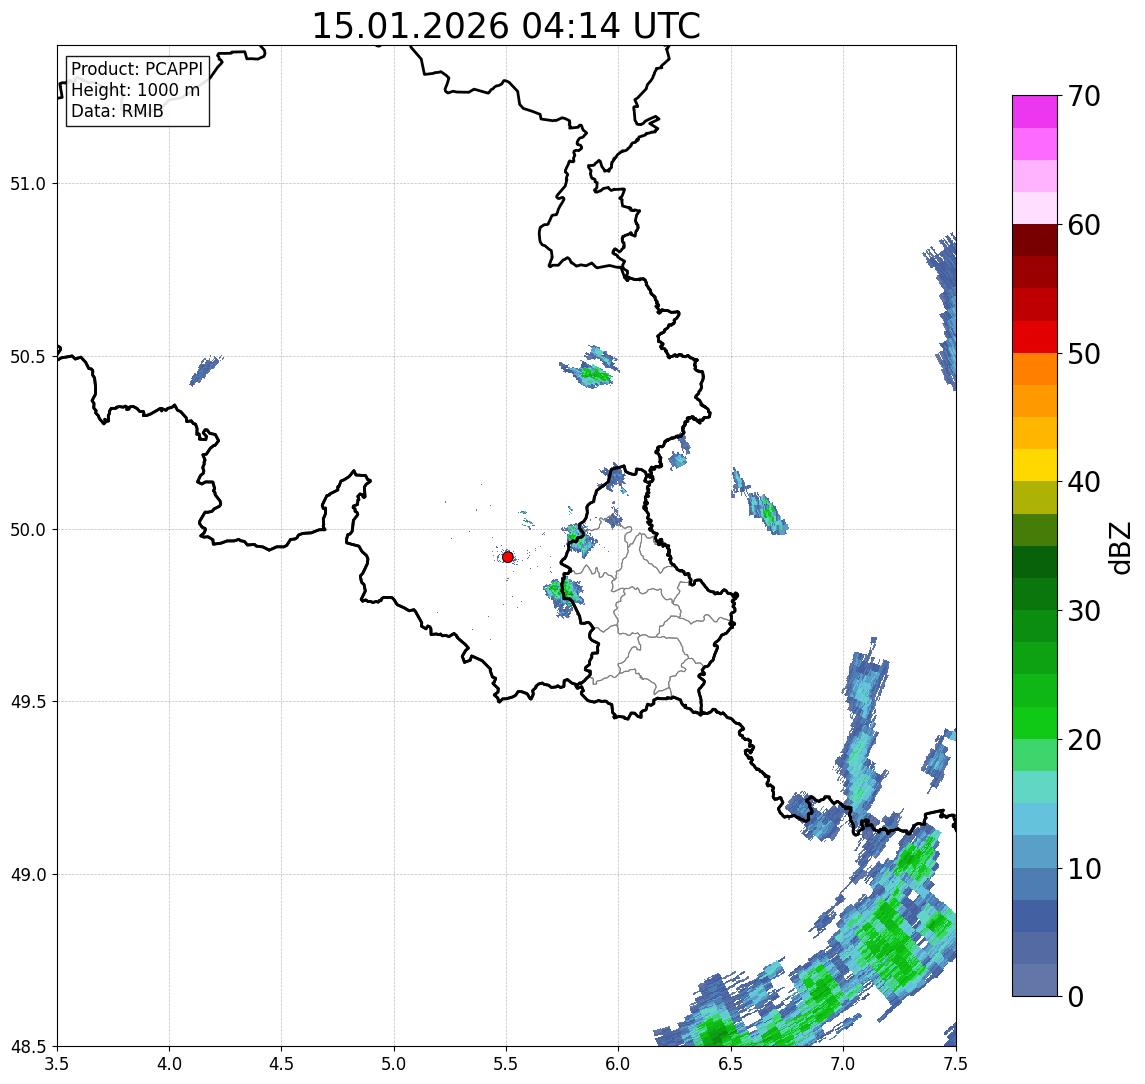Screen dimensions: 1145x1084
Task: Click the magenta swatch at the colorbar top
Action: [x=1035, y=112]
